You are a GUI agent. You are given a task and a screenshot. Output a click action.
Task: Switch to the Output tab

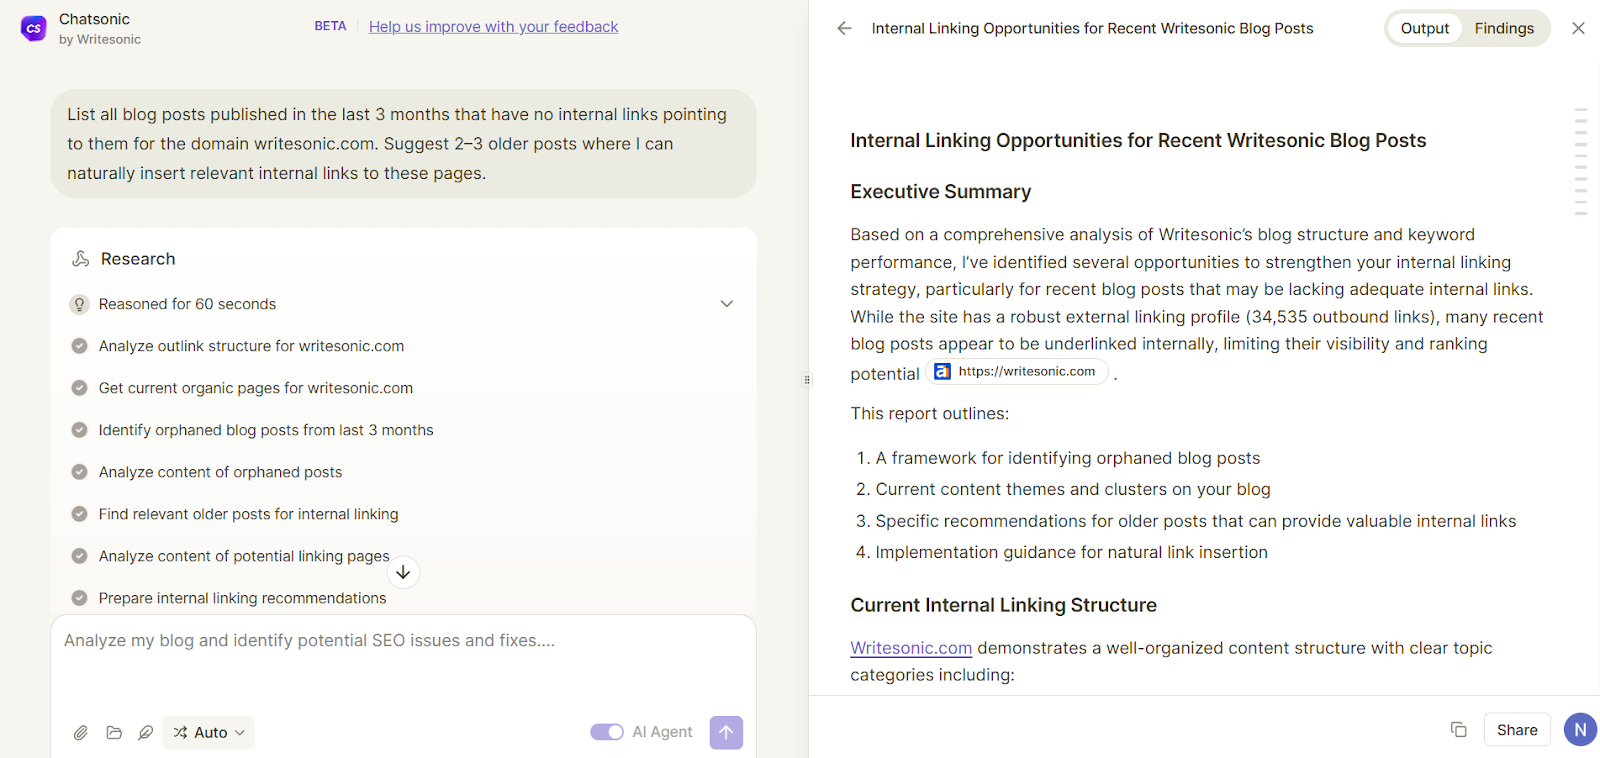pyautogui.click(x=1424, y=28)
